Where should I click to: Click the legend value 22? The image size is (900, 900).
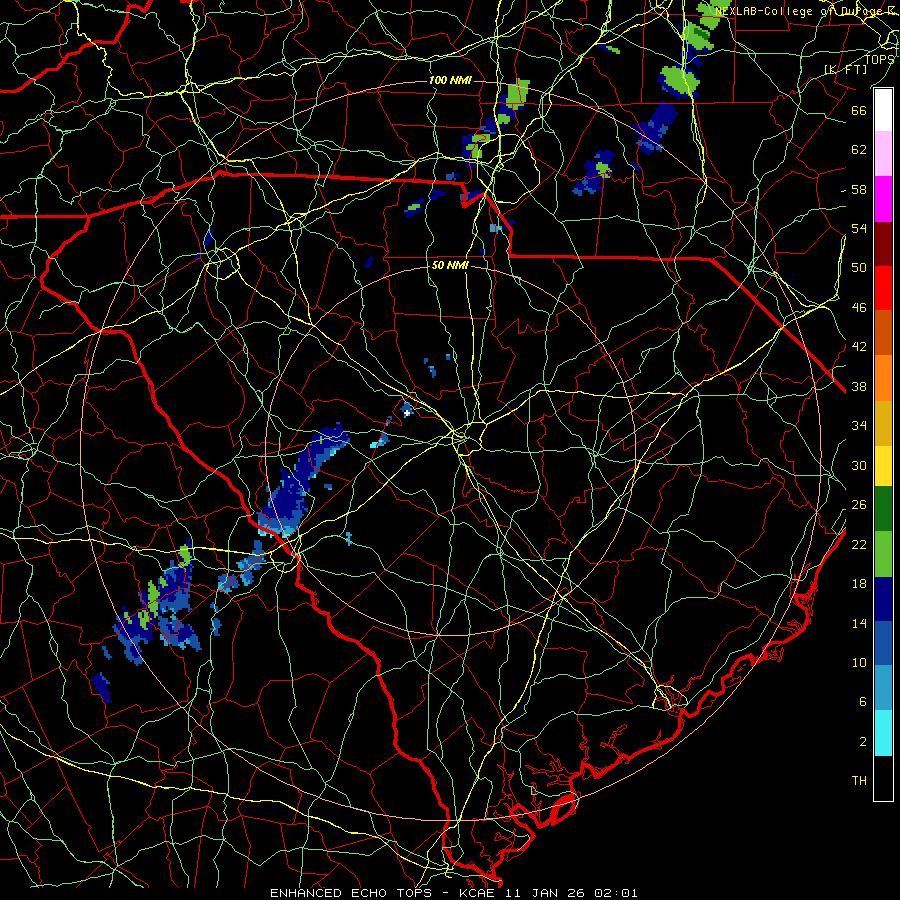tap(859, 544)
